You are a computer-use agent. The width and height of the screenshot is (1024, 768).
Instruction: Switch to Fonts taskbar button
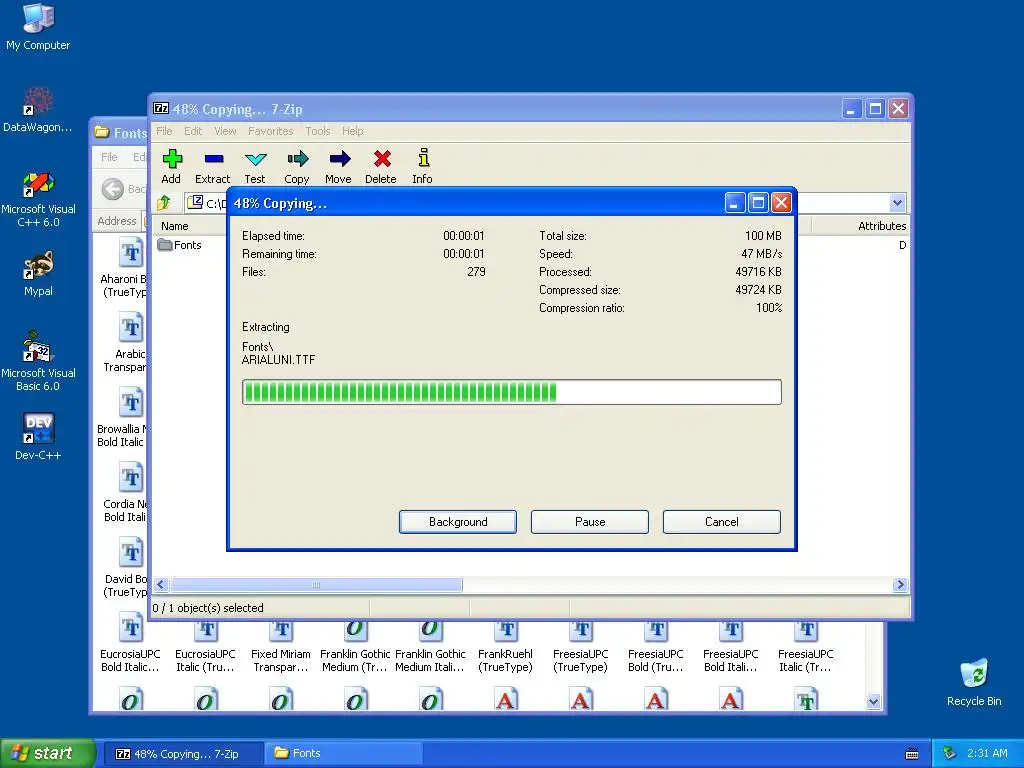(x=344, y=754)
